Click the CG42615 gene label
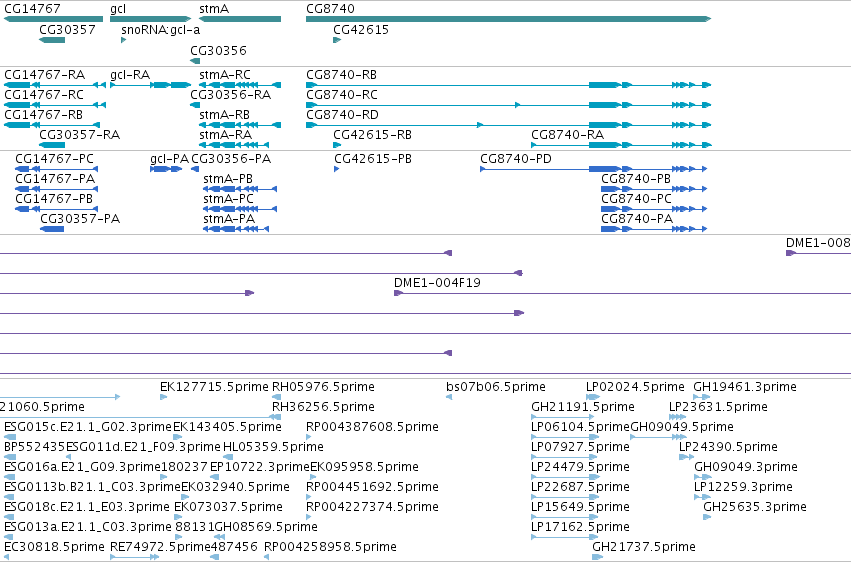 (361, 29)
